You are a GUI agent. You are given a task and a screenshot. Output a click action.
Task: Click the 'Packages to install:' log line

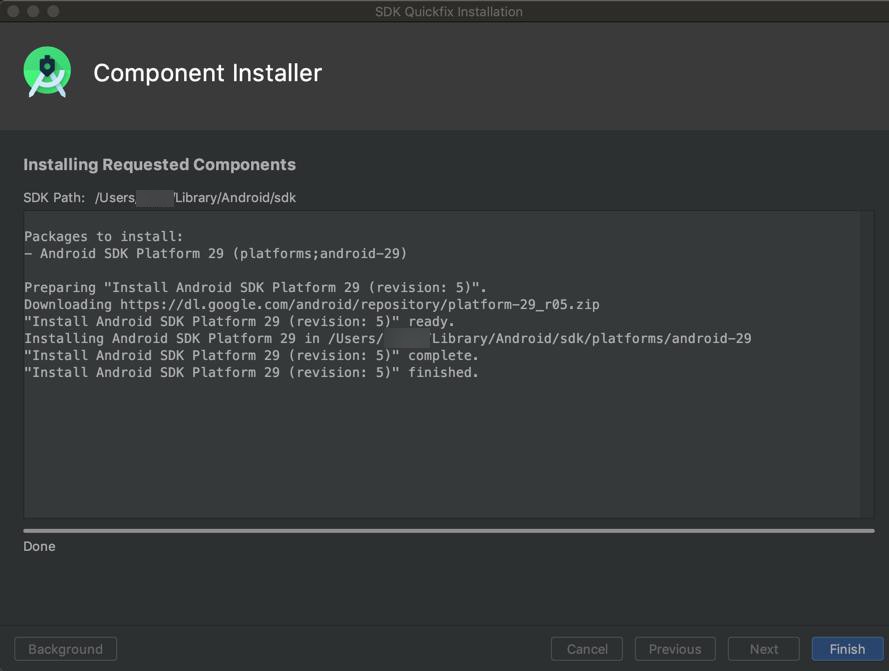(103, 237)
